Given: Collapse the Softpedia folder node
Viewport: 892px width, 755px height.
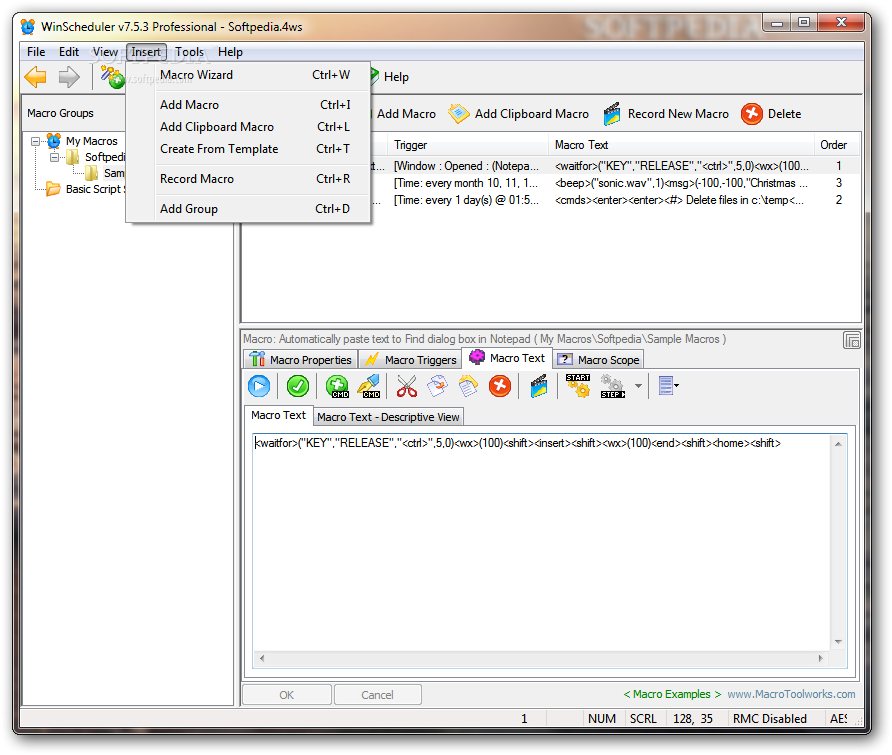Looking at the screenshot, I should click(54, 157).
